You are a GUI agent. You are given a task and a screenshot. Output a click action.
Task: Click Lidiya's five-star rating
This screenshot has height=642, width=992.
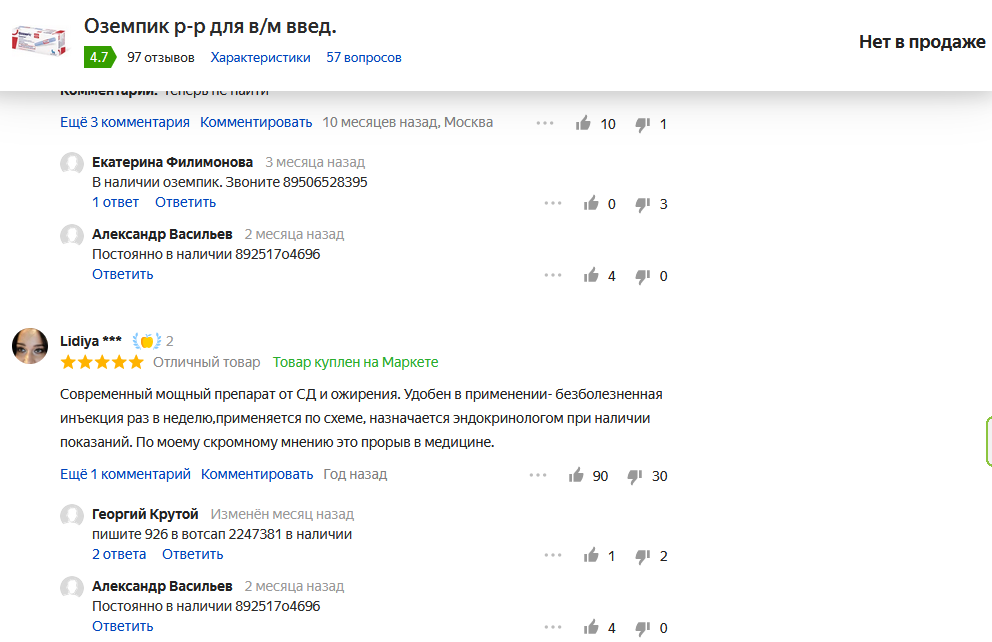[102, 362]
